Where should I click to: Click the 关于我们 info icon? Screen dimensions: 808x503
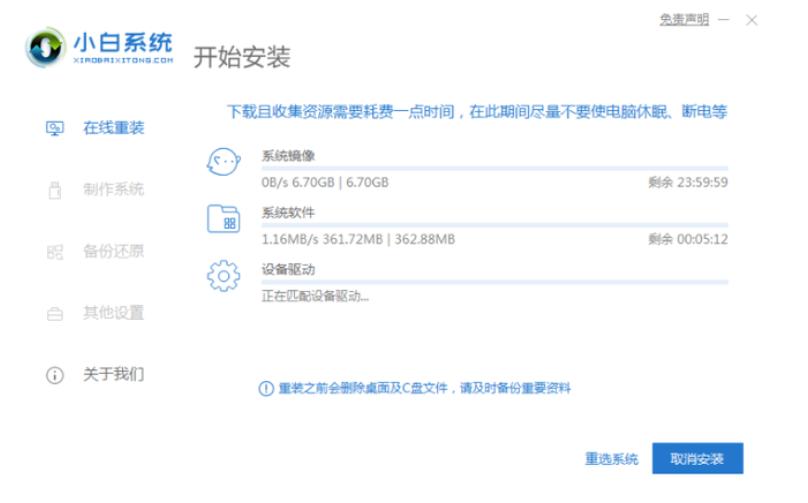[56, 375]
